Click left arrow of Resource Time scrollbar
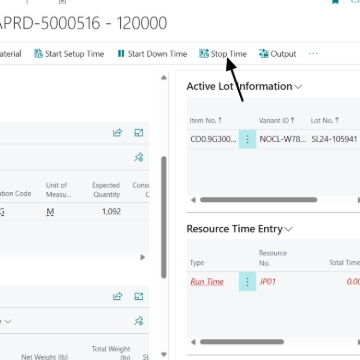Screen dimensions: 360x360 pyautogui.click(x=193, y=342)
